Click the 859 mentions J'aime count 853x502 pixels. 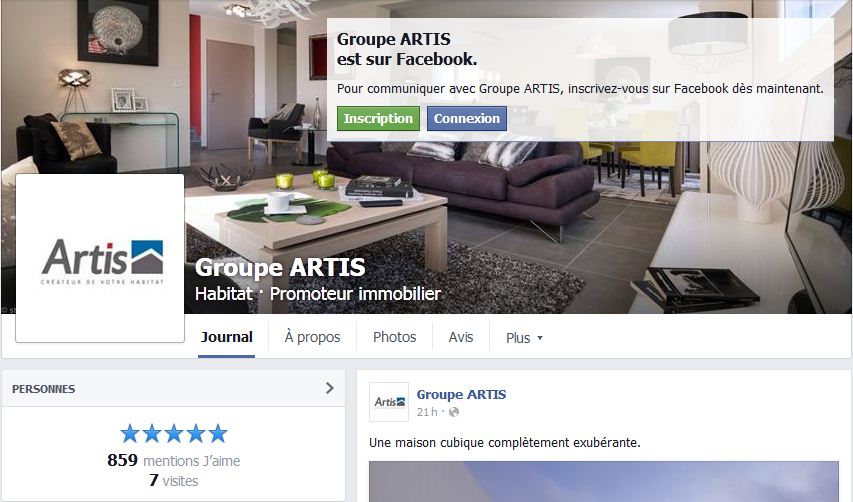coord(174,461)
